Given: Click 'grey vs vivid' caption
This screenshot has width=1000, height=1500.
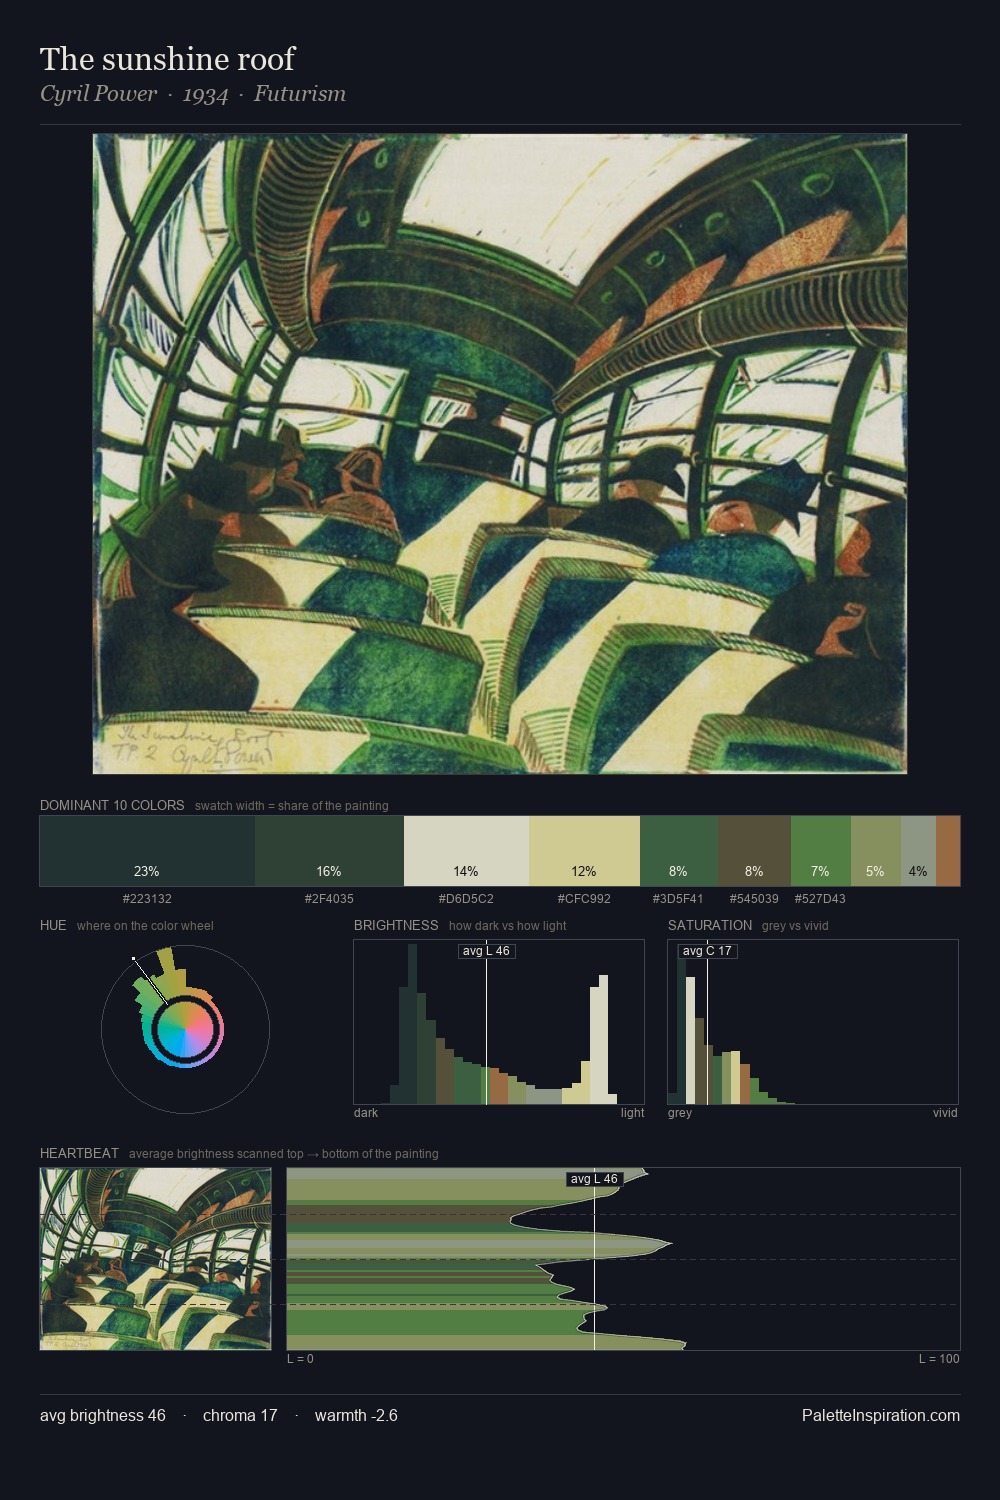Looking at the screenshot, I should click(795, 926).
